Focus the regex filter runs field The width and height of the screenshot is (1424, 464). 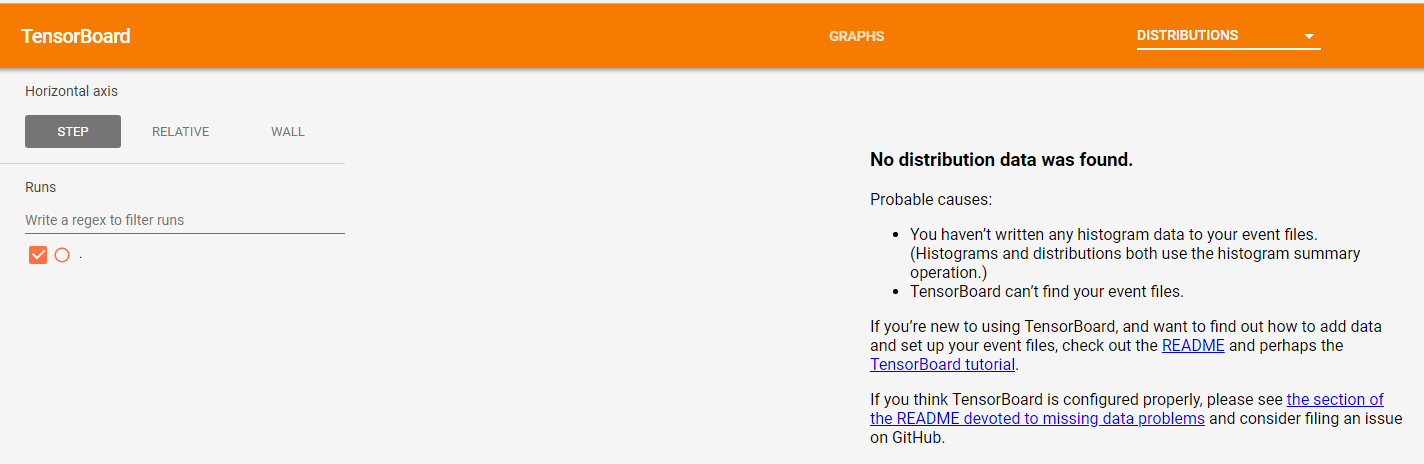point(185,220)
